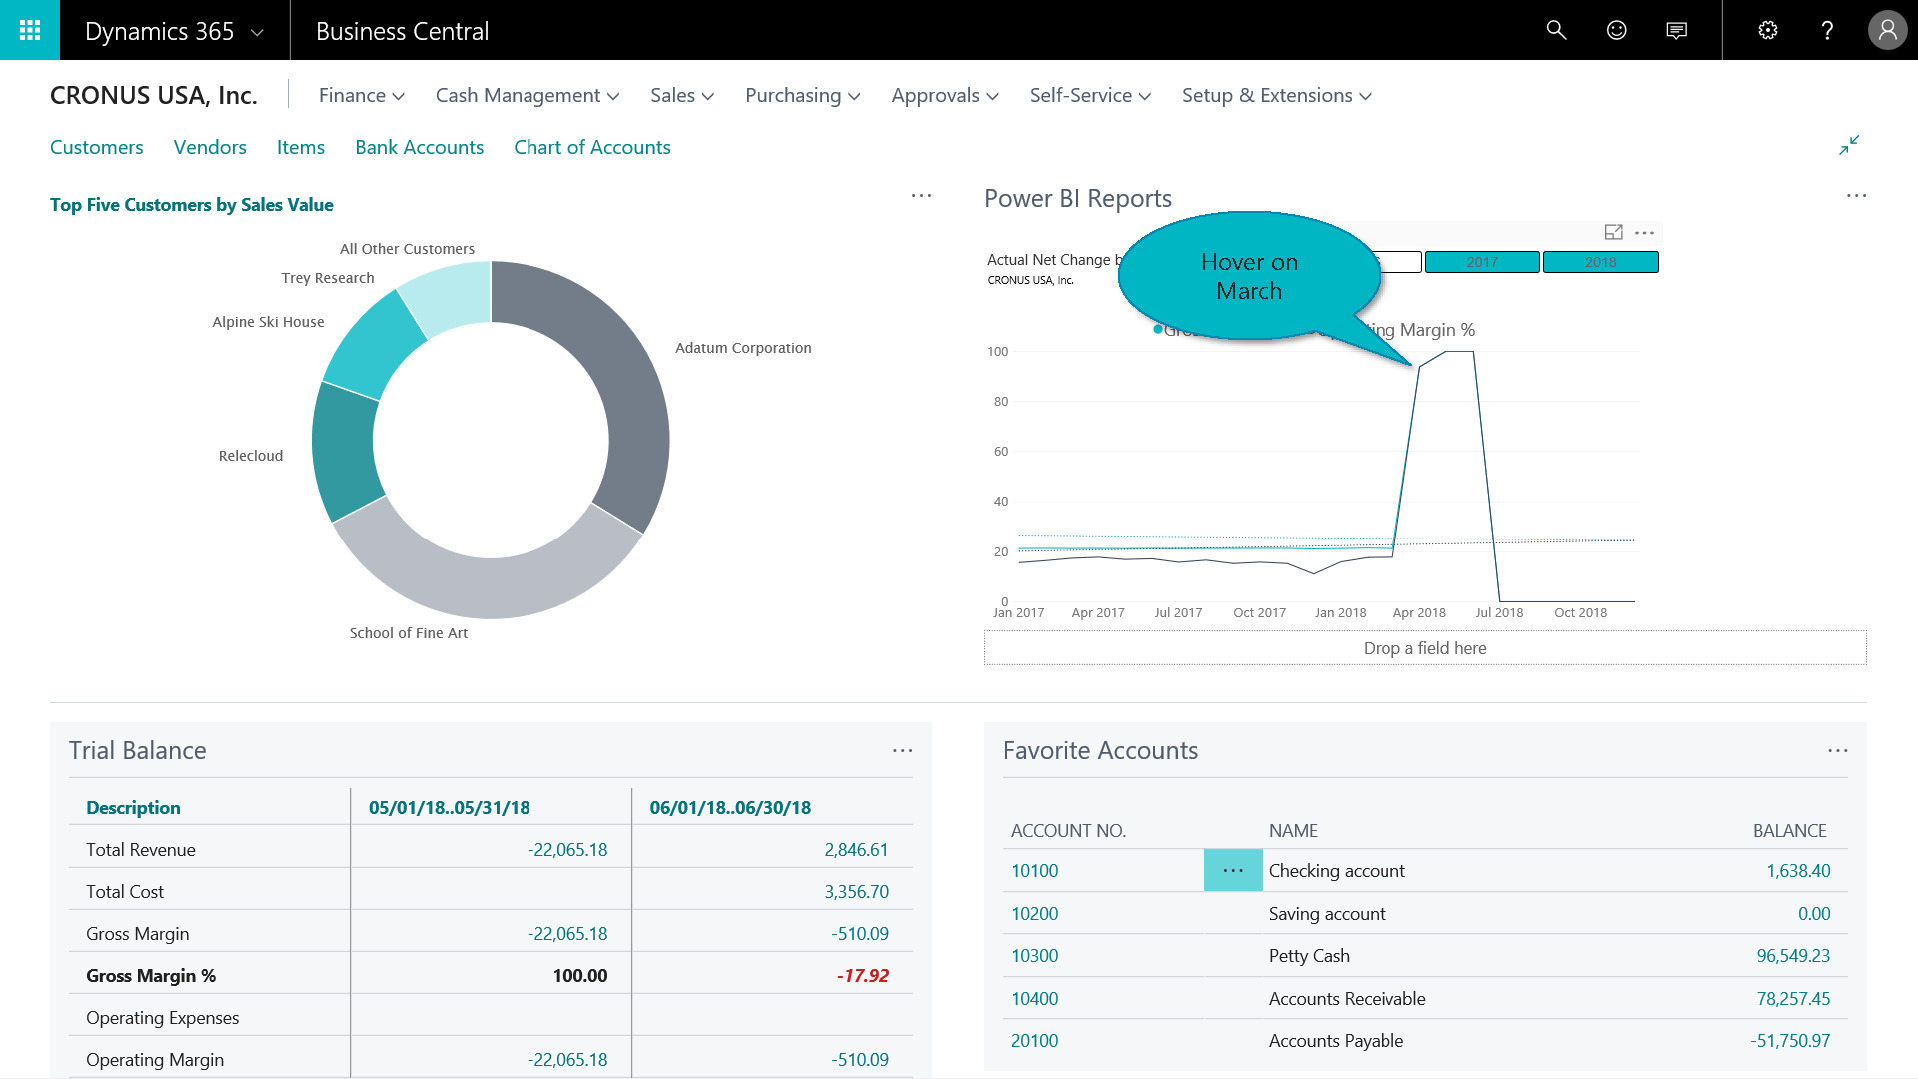Click the help question mark icon
1918x1079 pixels.
(1827, 30)
